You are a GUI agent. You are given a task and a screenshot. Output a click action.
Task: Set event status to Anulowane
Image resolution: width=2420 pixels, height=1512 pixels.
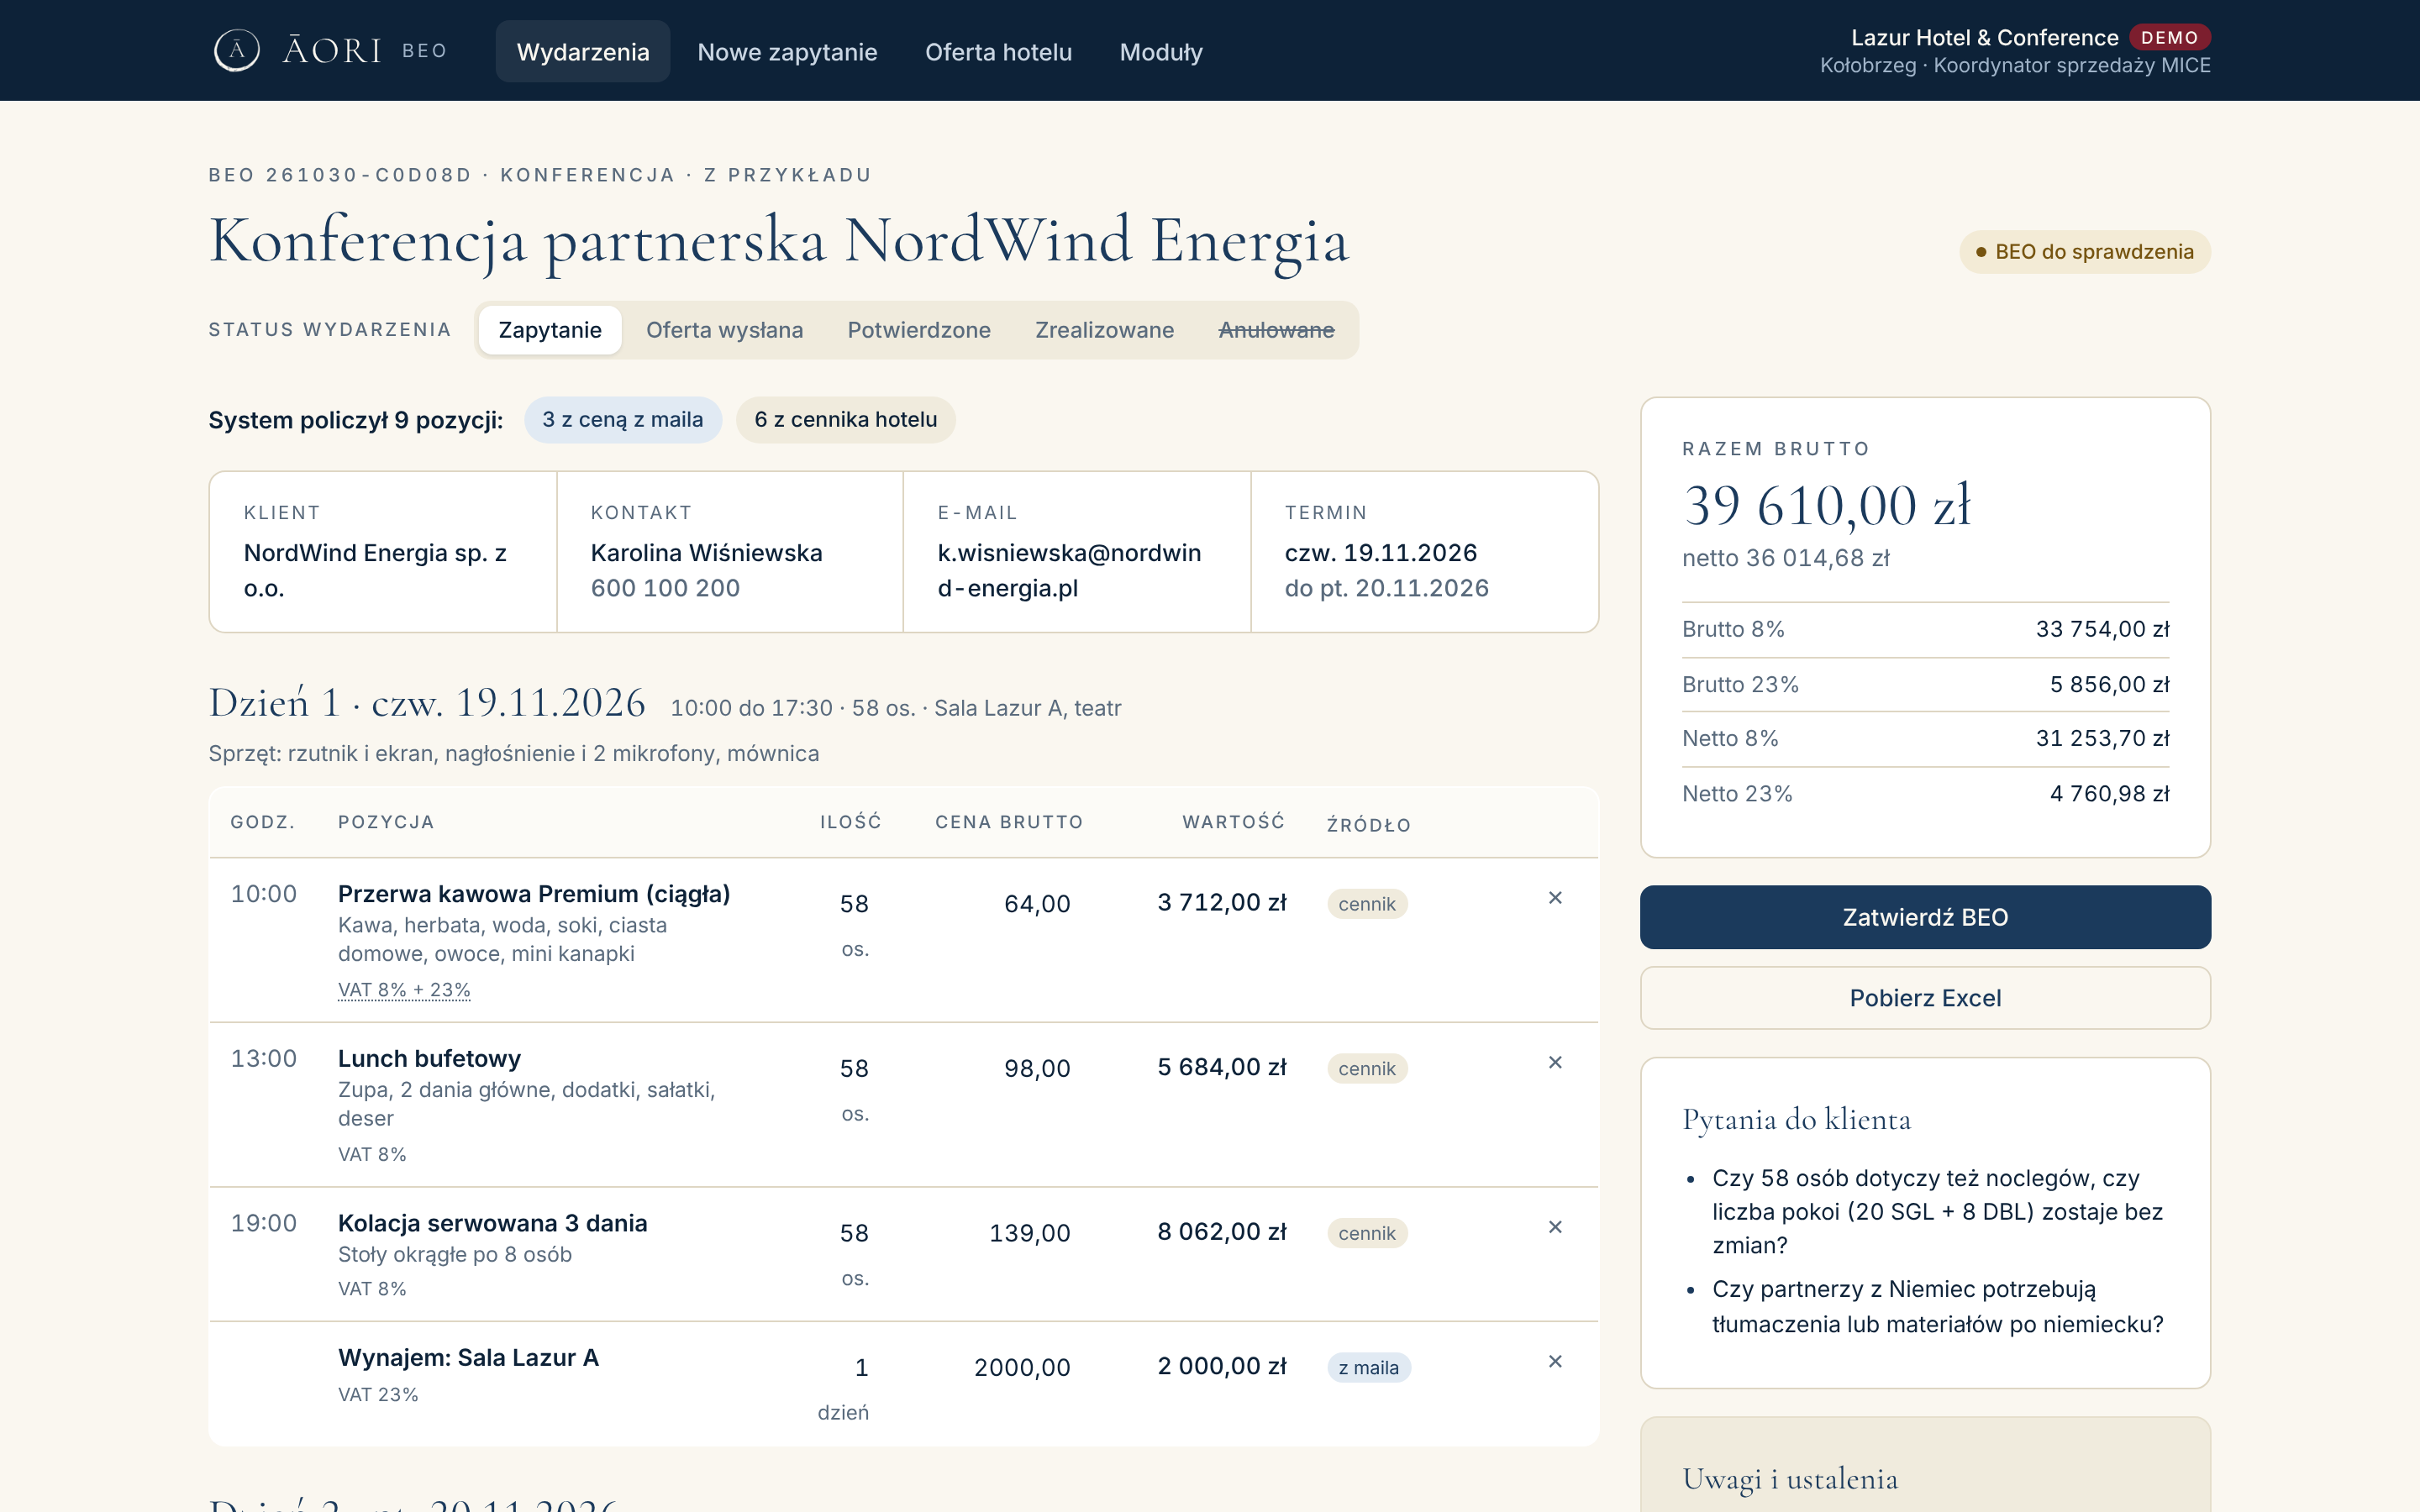point(1276,330)
